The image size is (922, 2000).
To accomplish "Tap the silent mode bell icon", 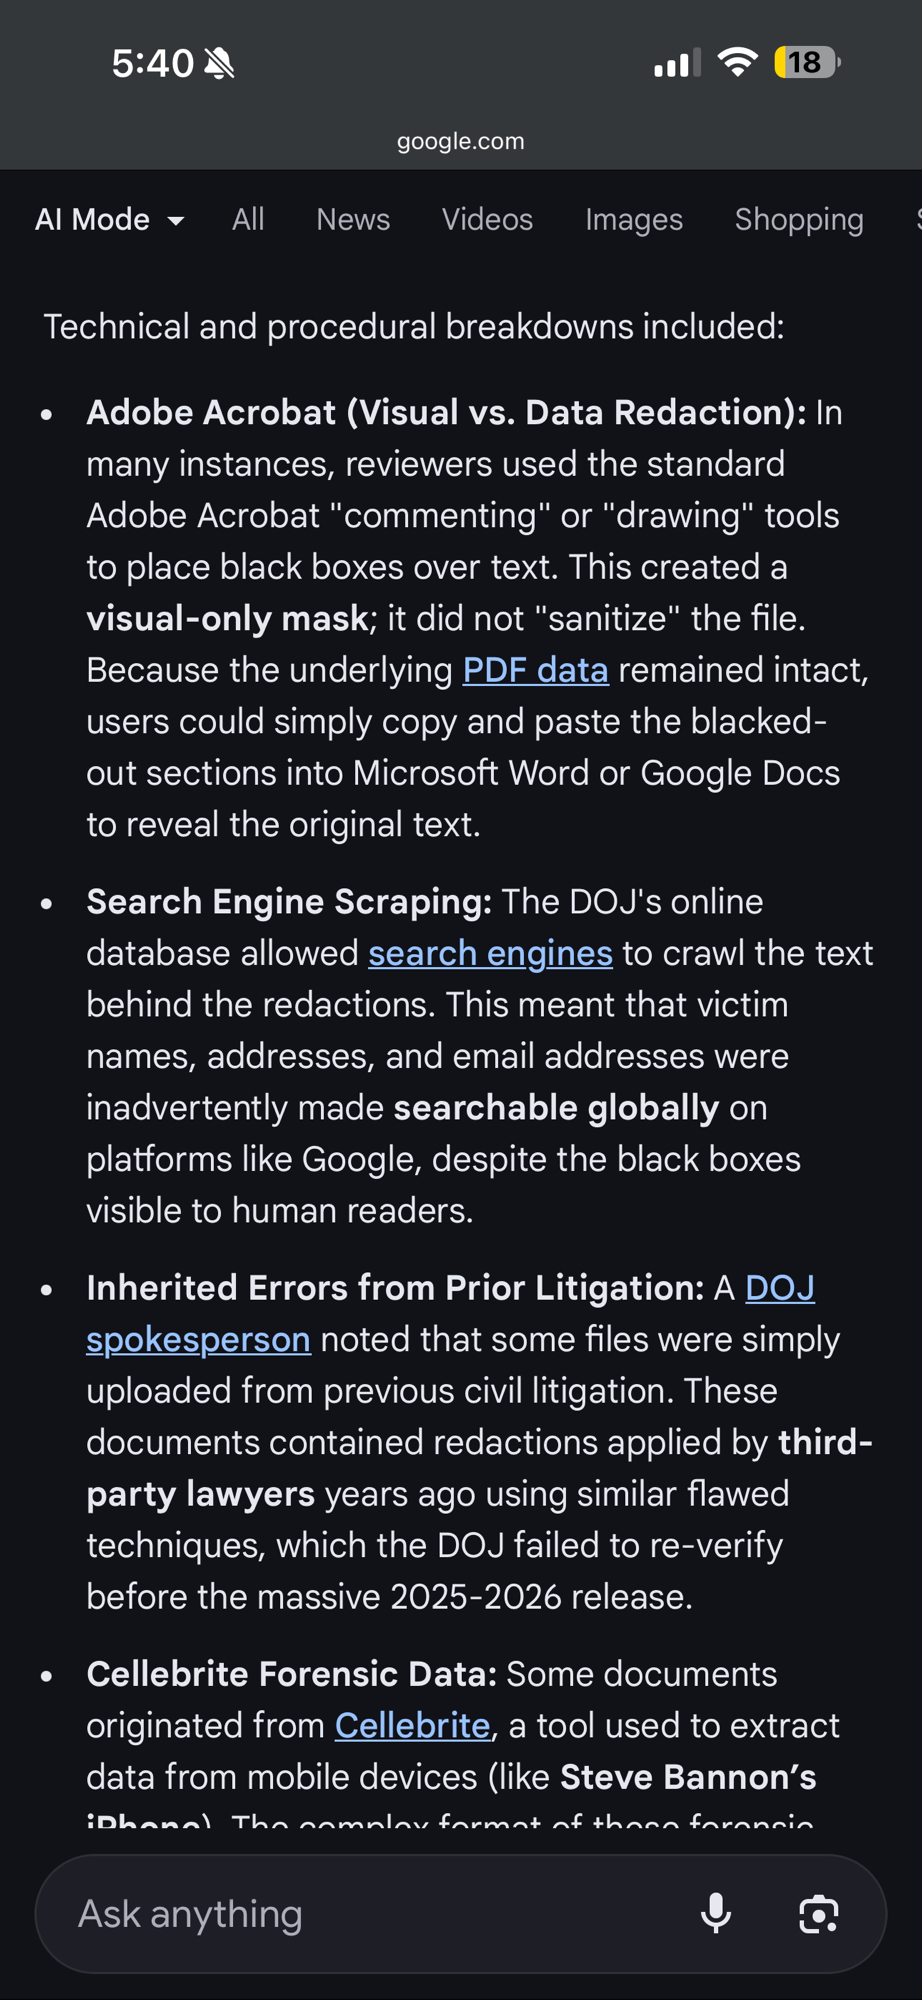I will click(x=220, y=64).
